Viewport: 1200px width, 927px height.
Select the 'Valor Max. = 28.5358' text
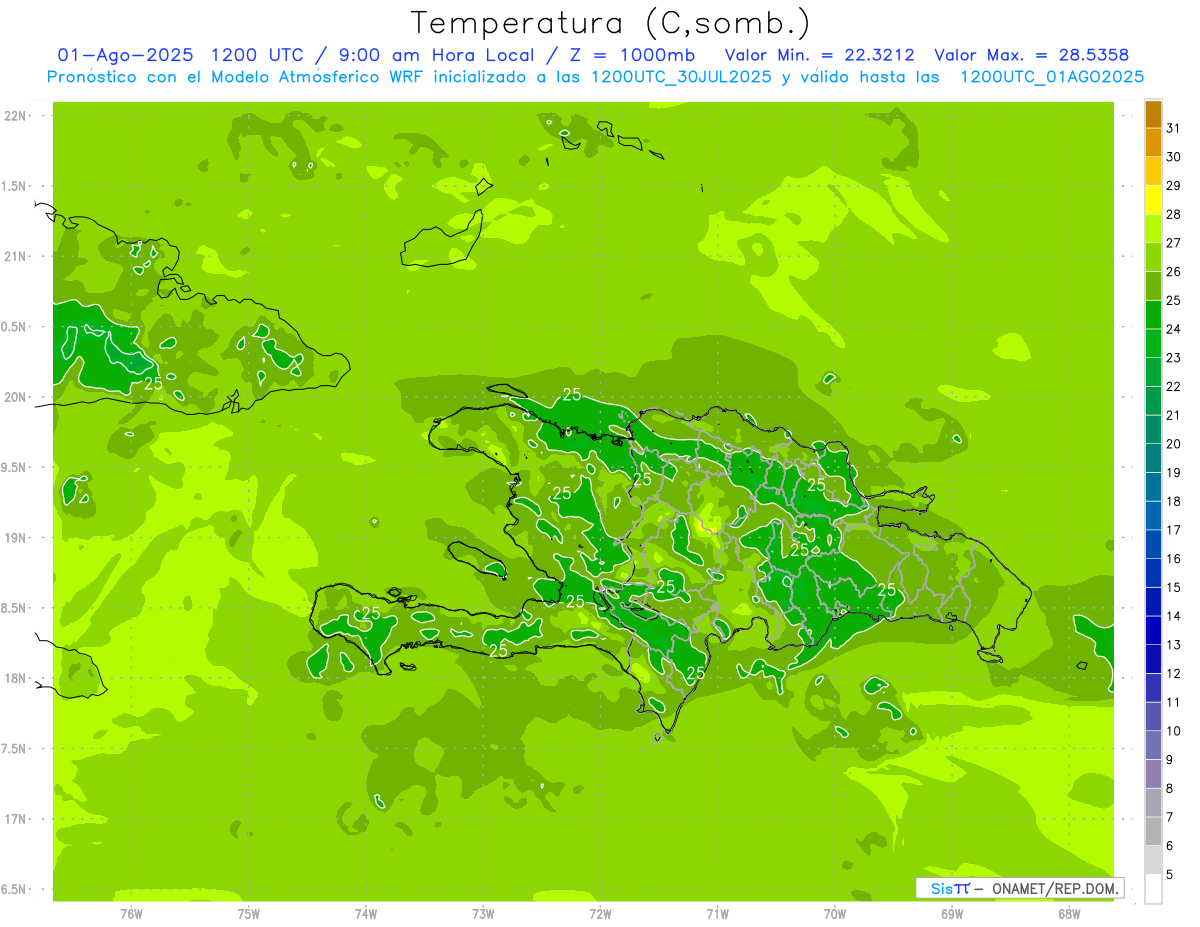coord(1031,55)
